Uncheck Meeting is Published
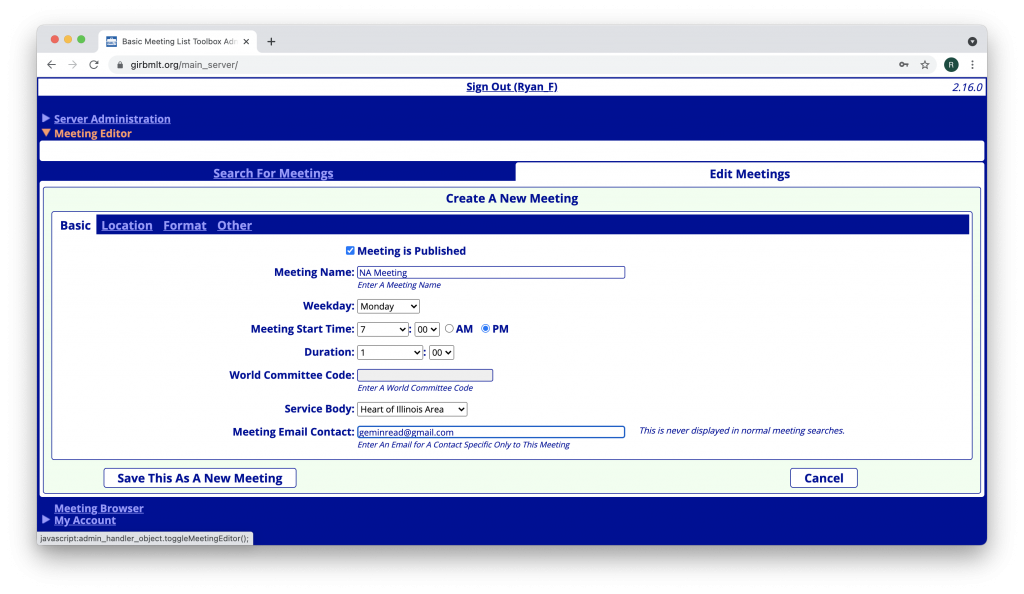The width and height of the screenshot is (1024, 594). pyautogui.click(x=350, y=251)
